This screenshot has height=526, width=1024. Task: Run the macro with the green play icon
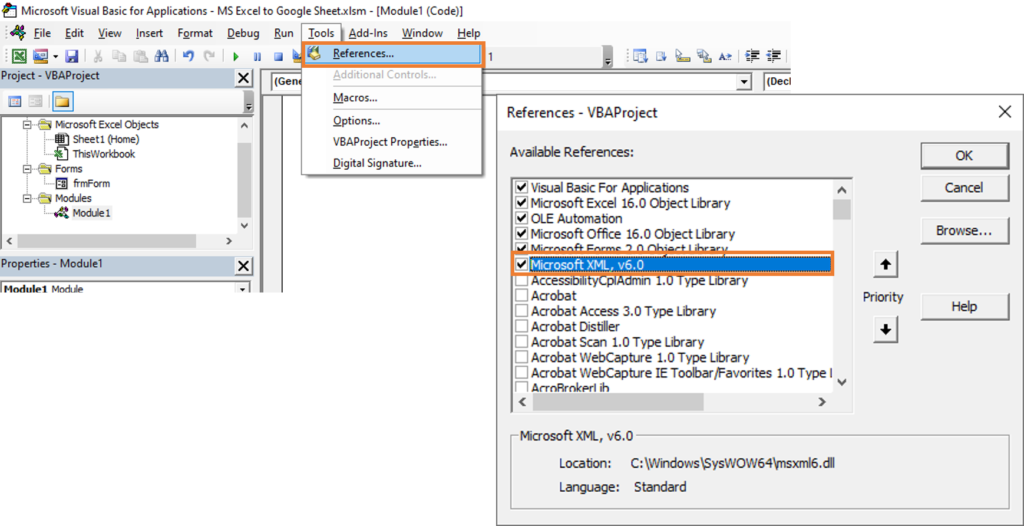pyautogui.click(x=236, y=57)
